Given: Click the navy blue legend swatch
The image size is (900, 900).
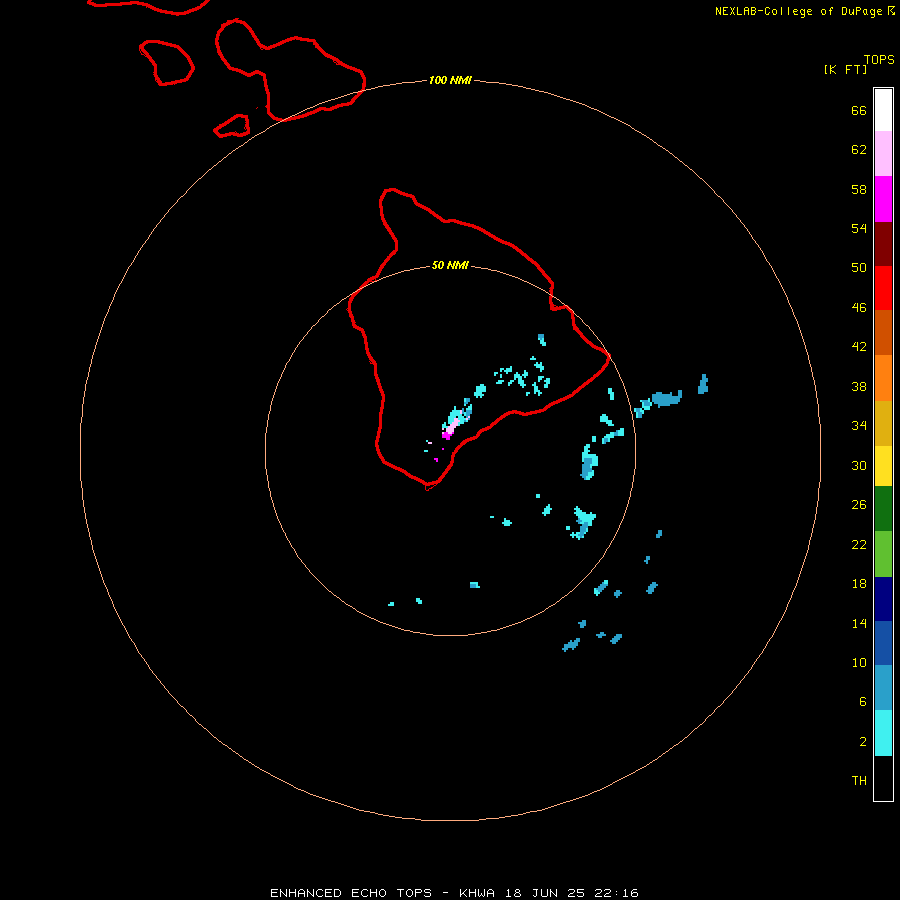Looking at the screenshot, I should [x=883, y=599].
